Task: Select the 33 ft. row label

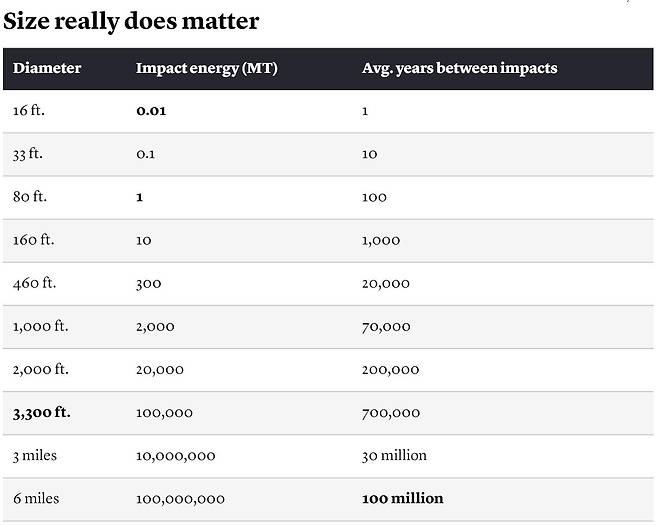Action: click(28, 154)
